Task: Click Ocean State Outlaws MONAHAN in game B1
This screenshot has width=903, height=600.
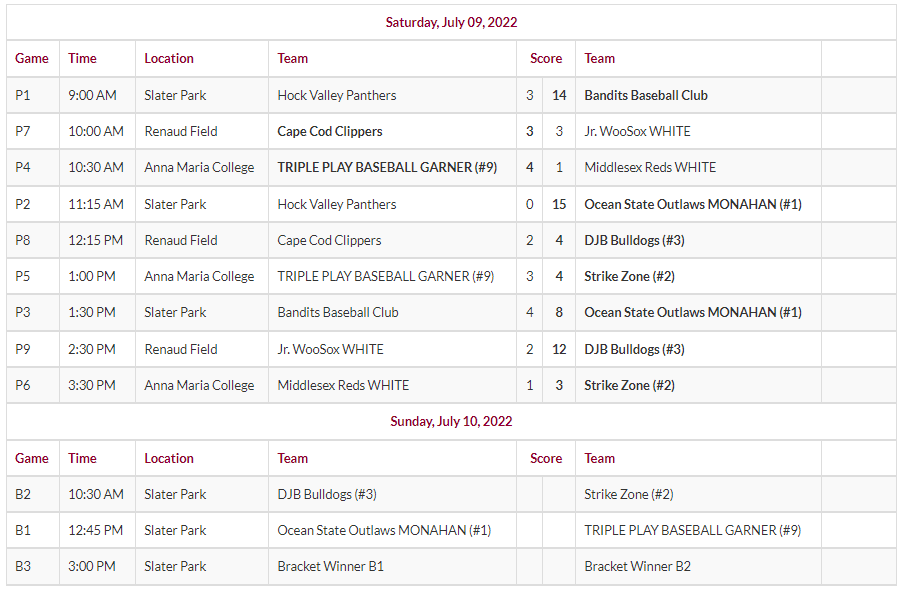Action: 384,530
